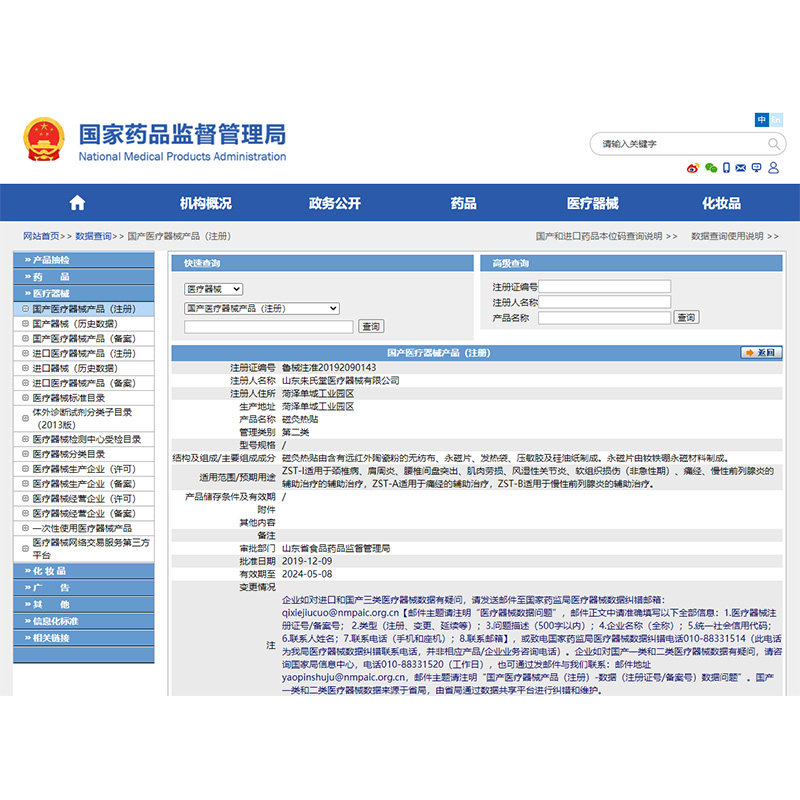Expand the 信息化标准 sidebar section
This screenshot has height=800, width=800.
pos(84,621)
